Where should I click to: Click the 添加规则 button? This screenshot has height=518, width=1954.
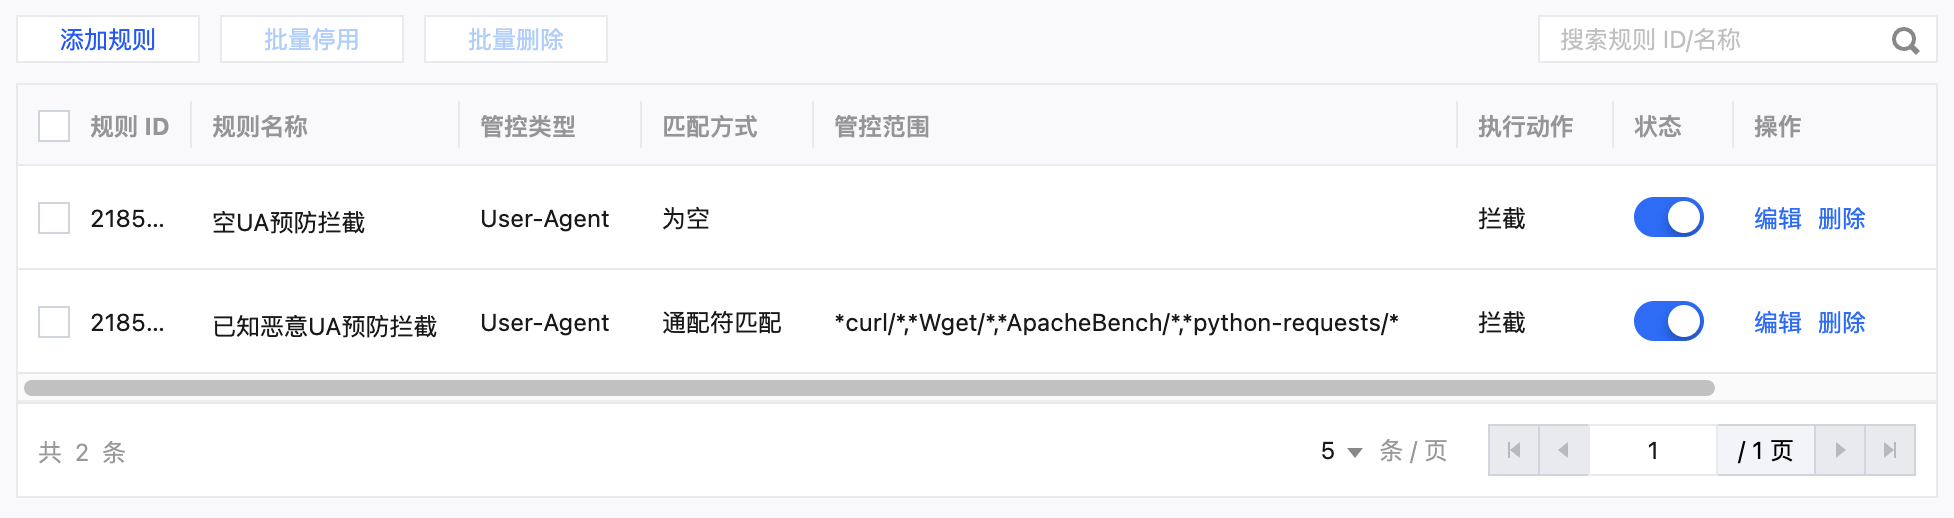coord(108,40)
